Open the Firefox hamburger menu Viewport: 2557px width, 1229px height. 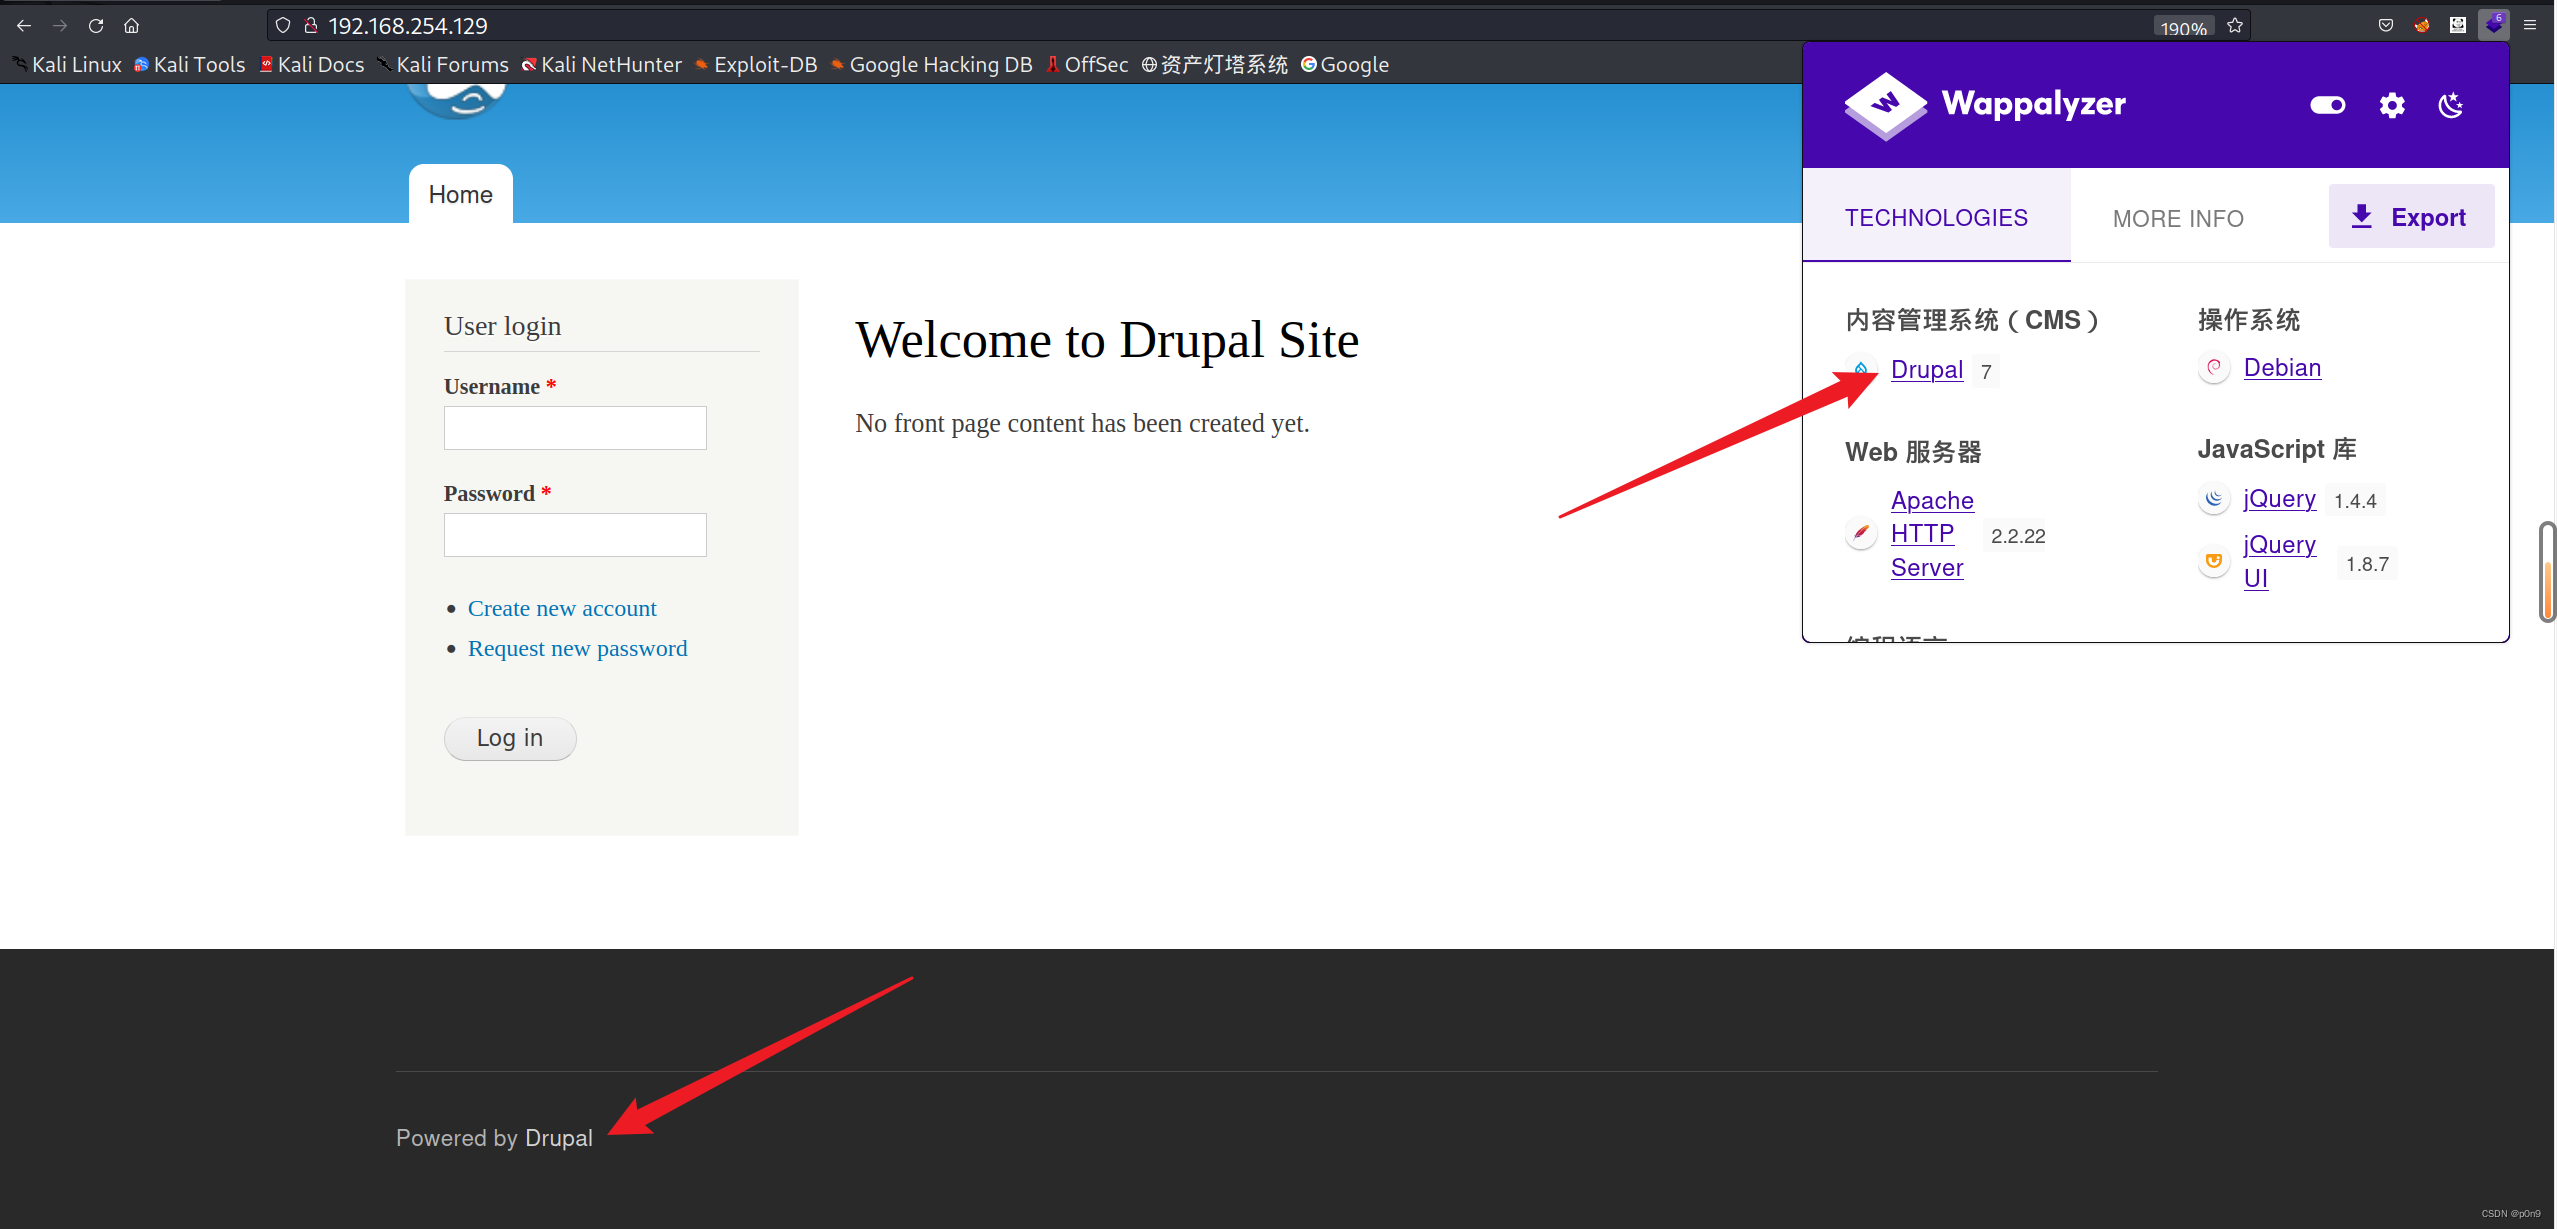[x=2530, y=26]
